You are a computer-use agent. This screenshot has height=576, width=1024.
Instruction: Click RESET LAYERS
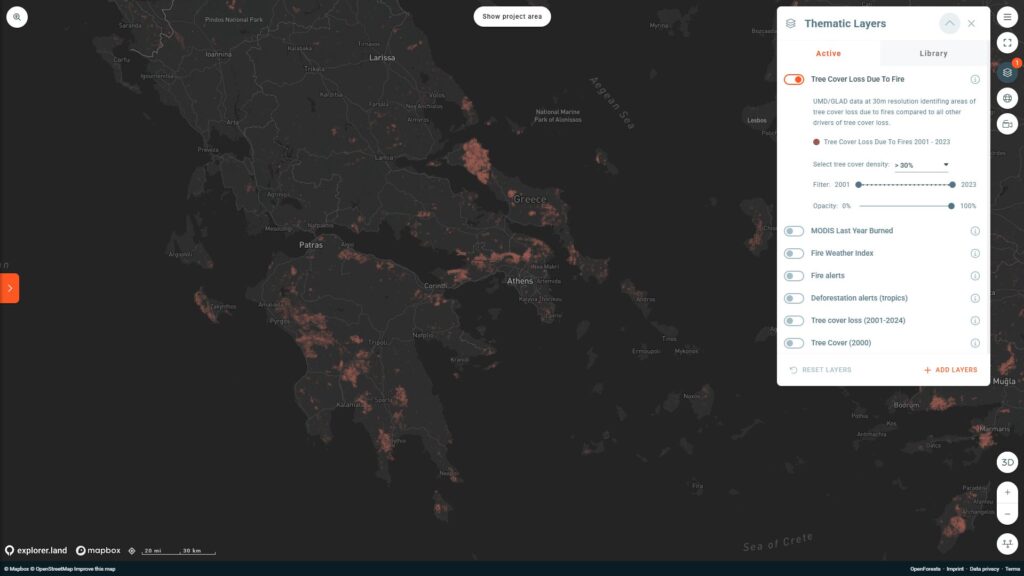tap(821, 370)
